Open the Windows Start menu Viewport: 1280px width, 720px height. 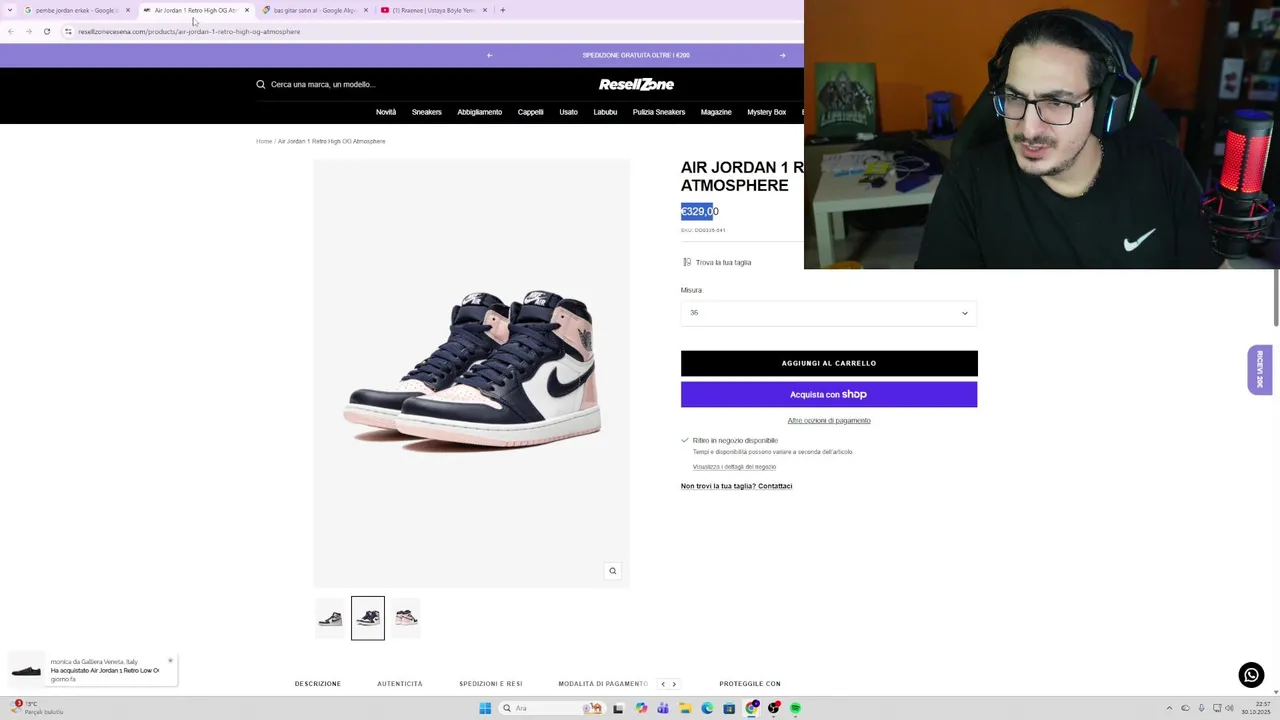click(x=485, y=708)
